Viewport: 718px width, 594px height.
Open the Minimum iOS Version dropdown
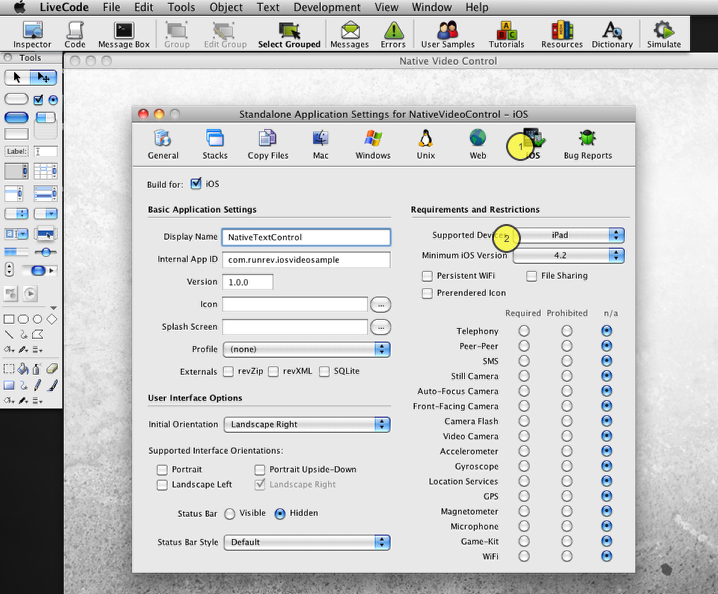(x=568, y=256)
